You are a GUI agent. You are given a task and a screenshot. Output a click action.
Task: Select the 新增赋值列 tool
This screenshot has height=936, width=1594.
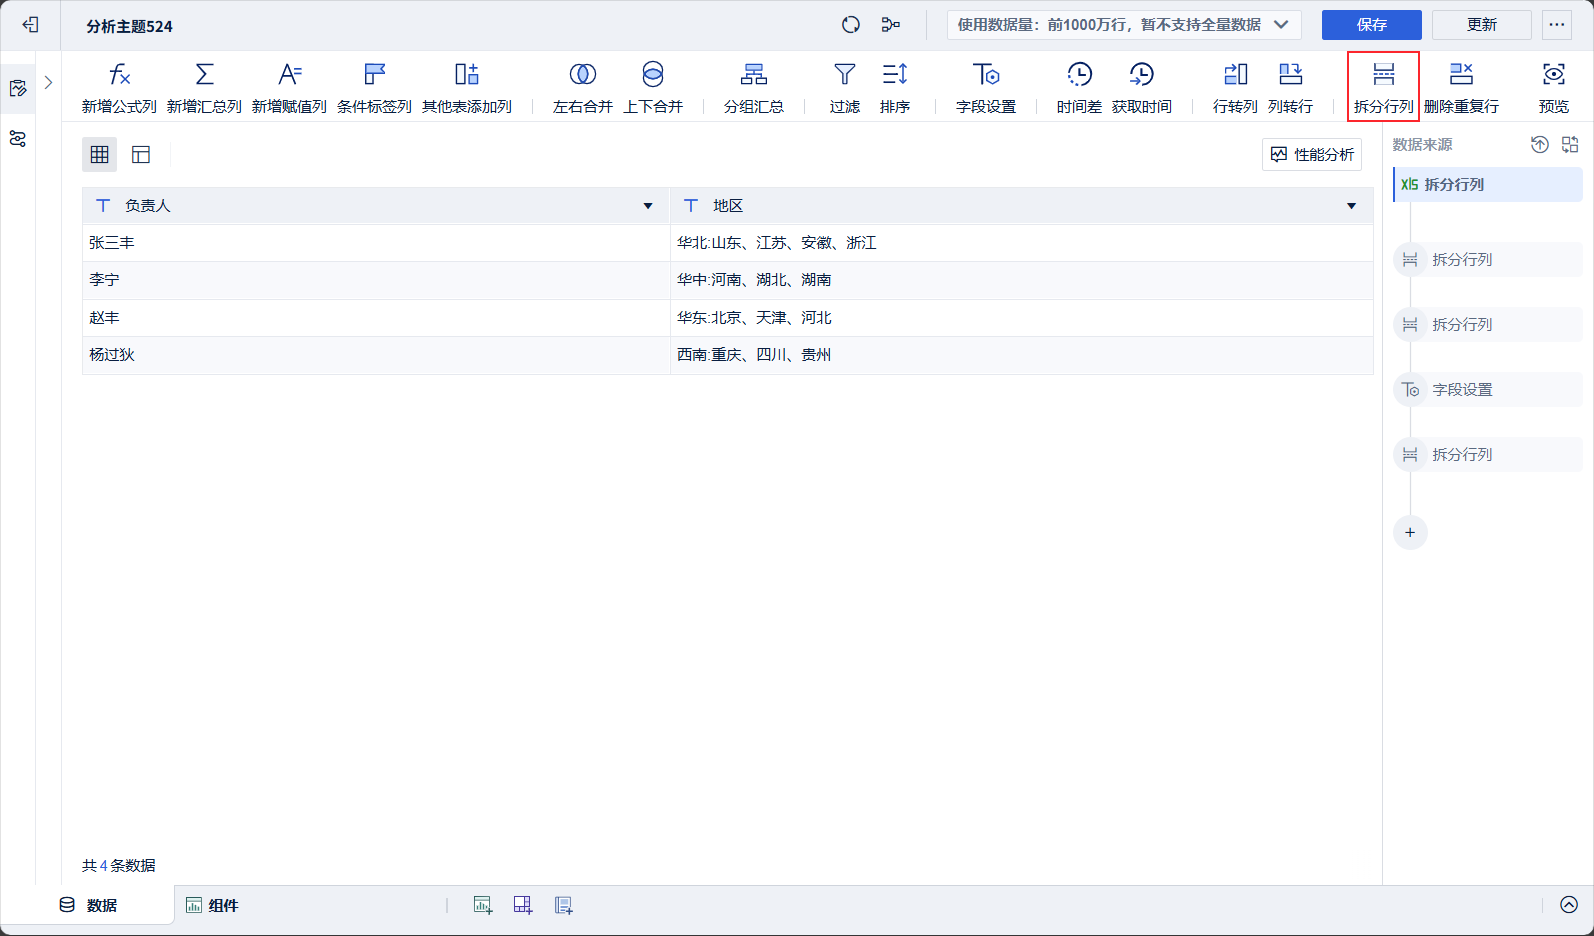click(289, 87)
